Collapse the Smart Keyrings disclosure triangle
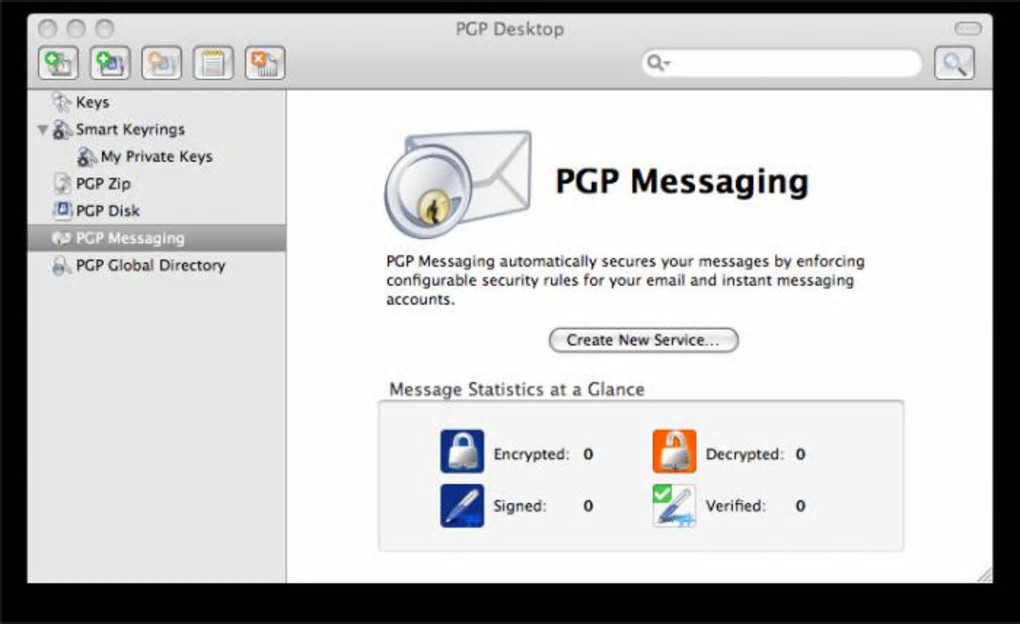This screenshot has width=1020, height=624. coord(43,129)
